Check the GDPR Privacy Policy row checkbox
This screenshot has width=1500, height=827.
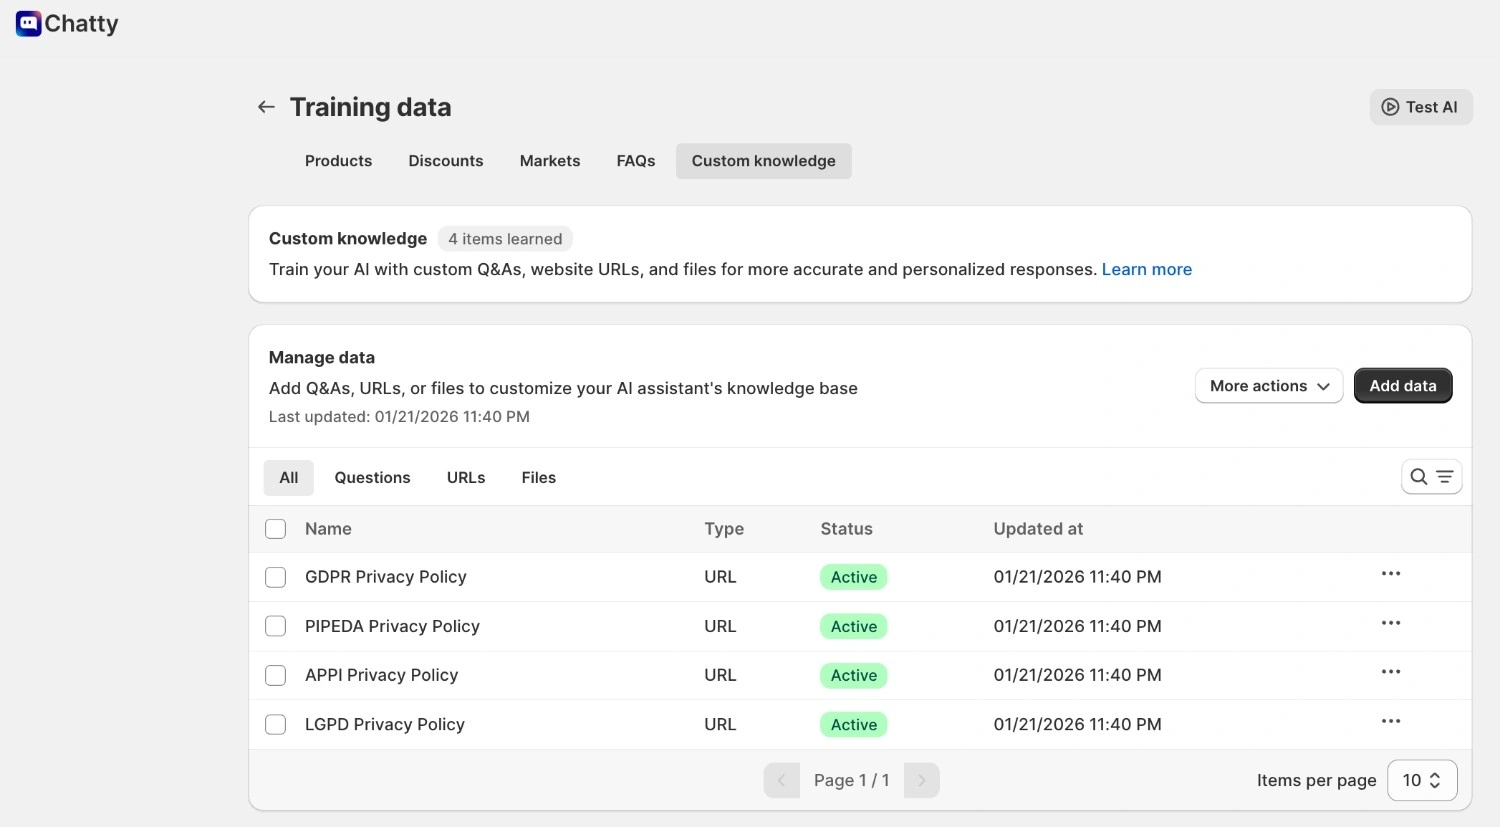(276, 577)
